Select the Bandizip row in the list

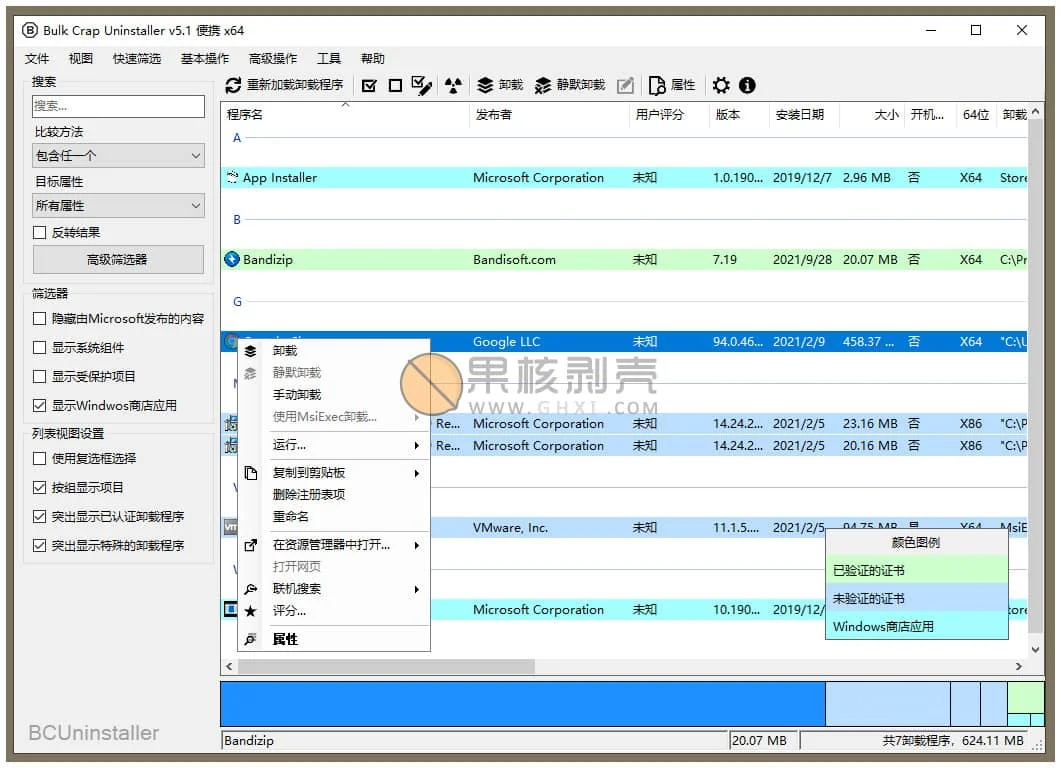pyautogui.click(x=624, y=259)
